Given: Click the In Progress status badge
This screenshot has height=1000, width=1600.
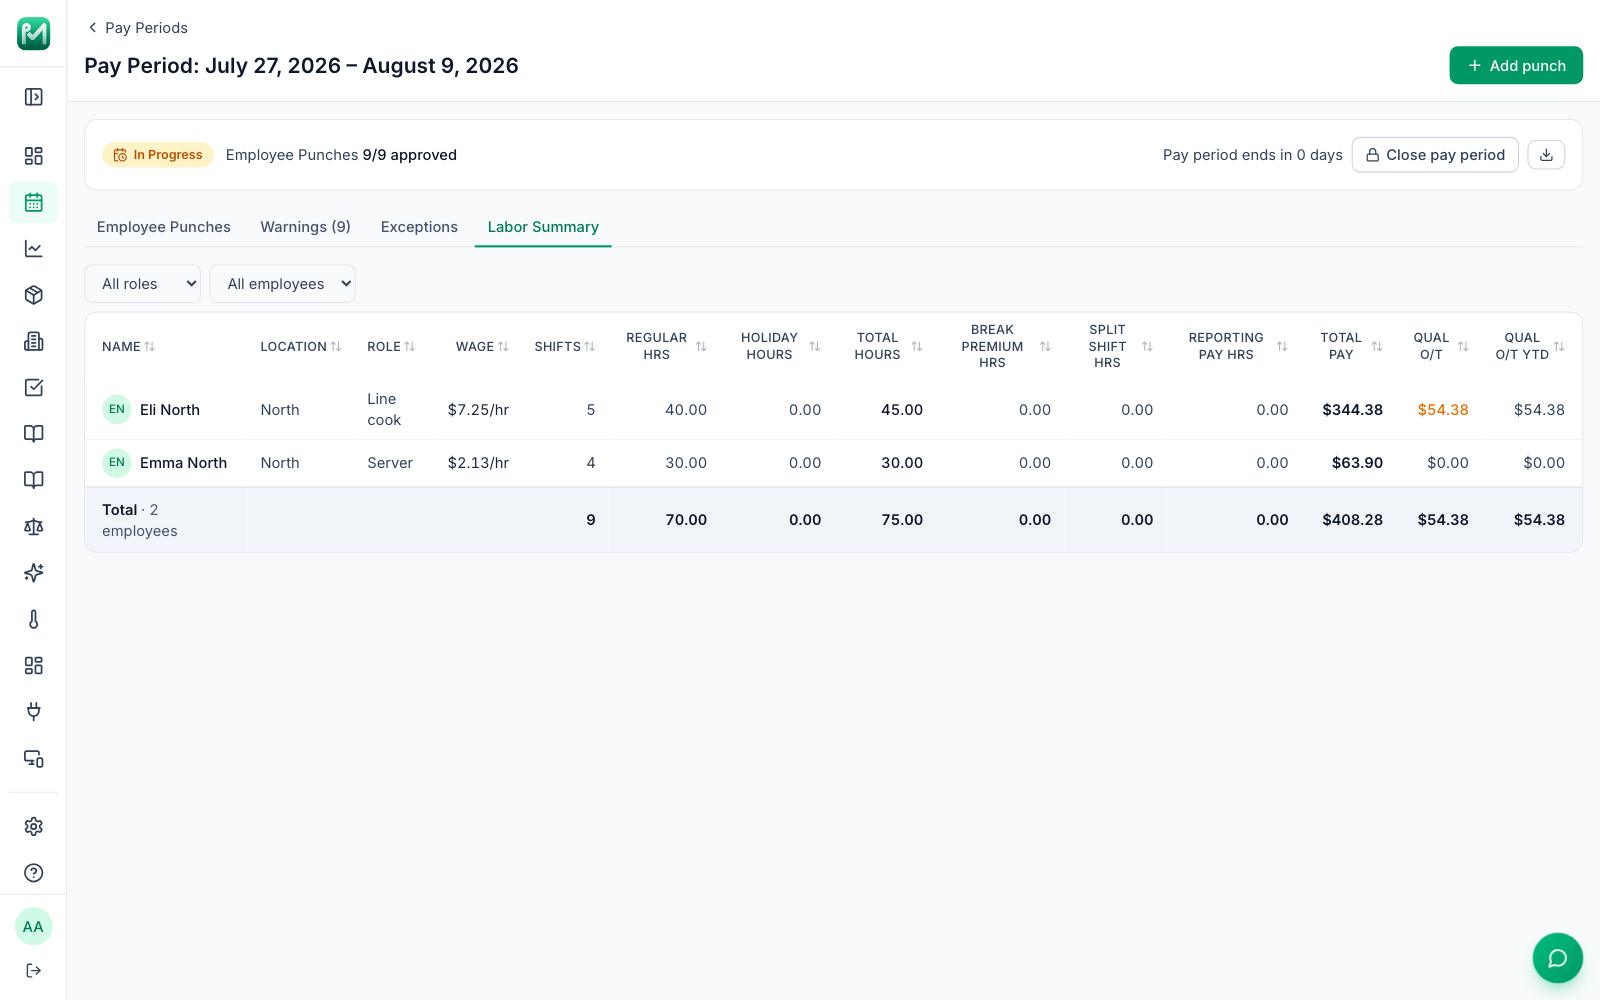Looking at the screenshot, I should pos(158,155).
